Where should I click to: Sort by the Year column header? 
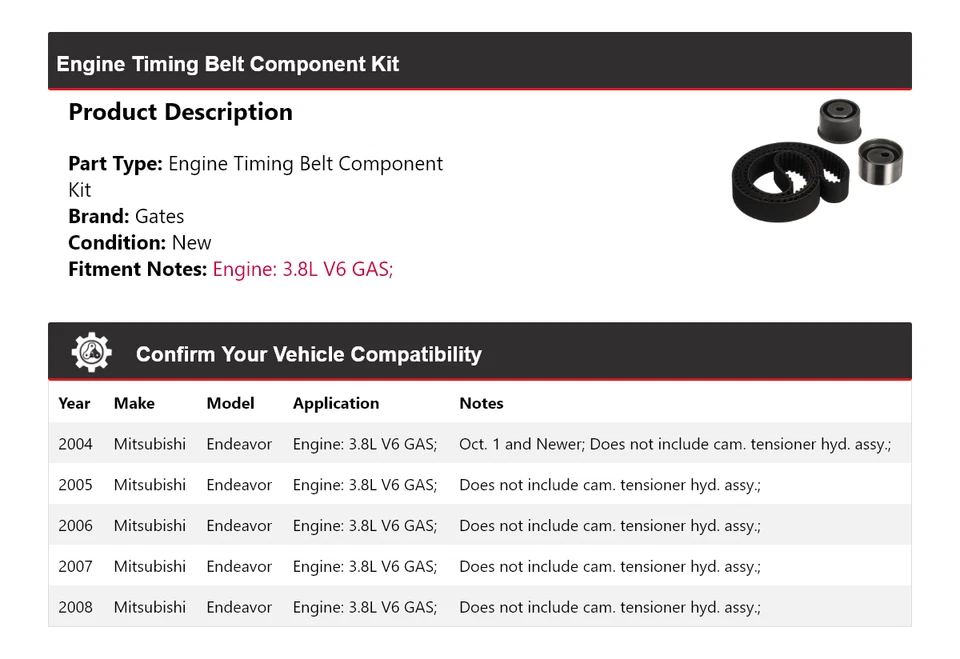click(74, 403)
